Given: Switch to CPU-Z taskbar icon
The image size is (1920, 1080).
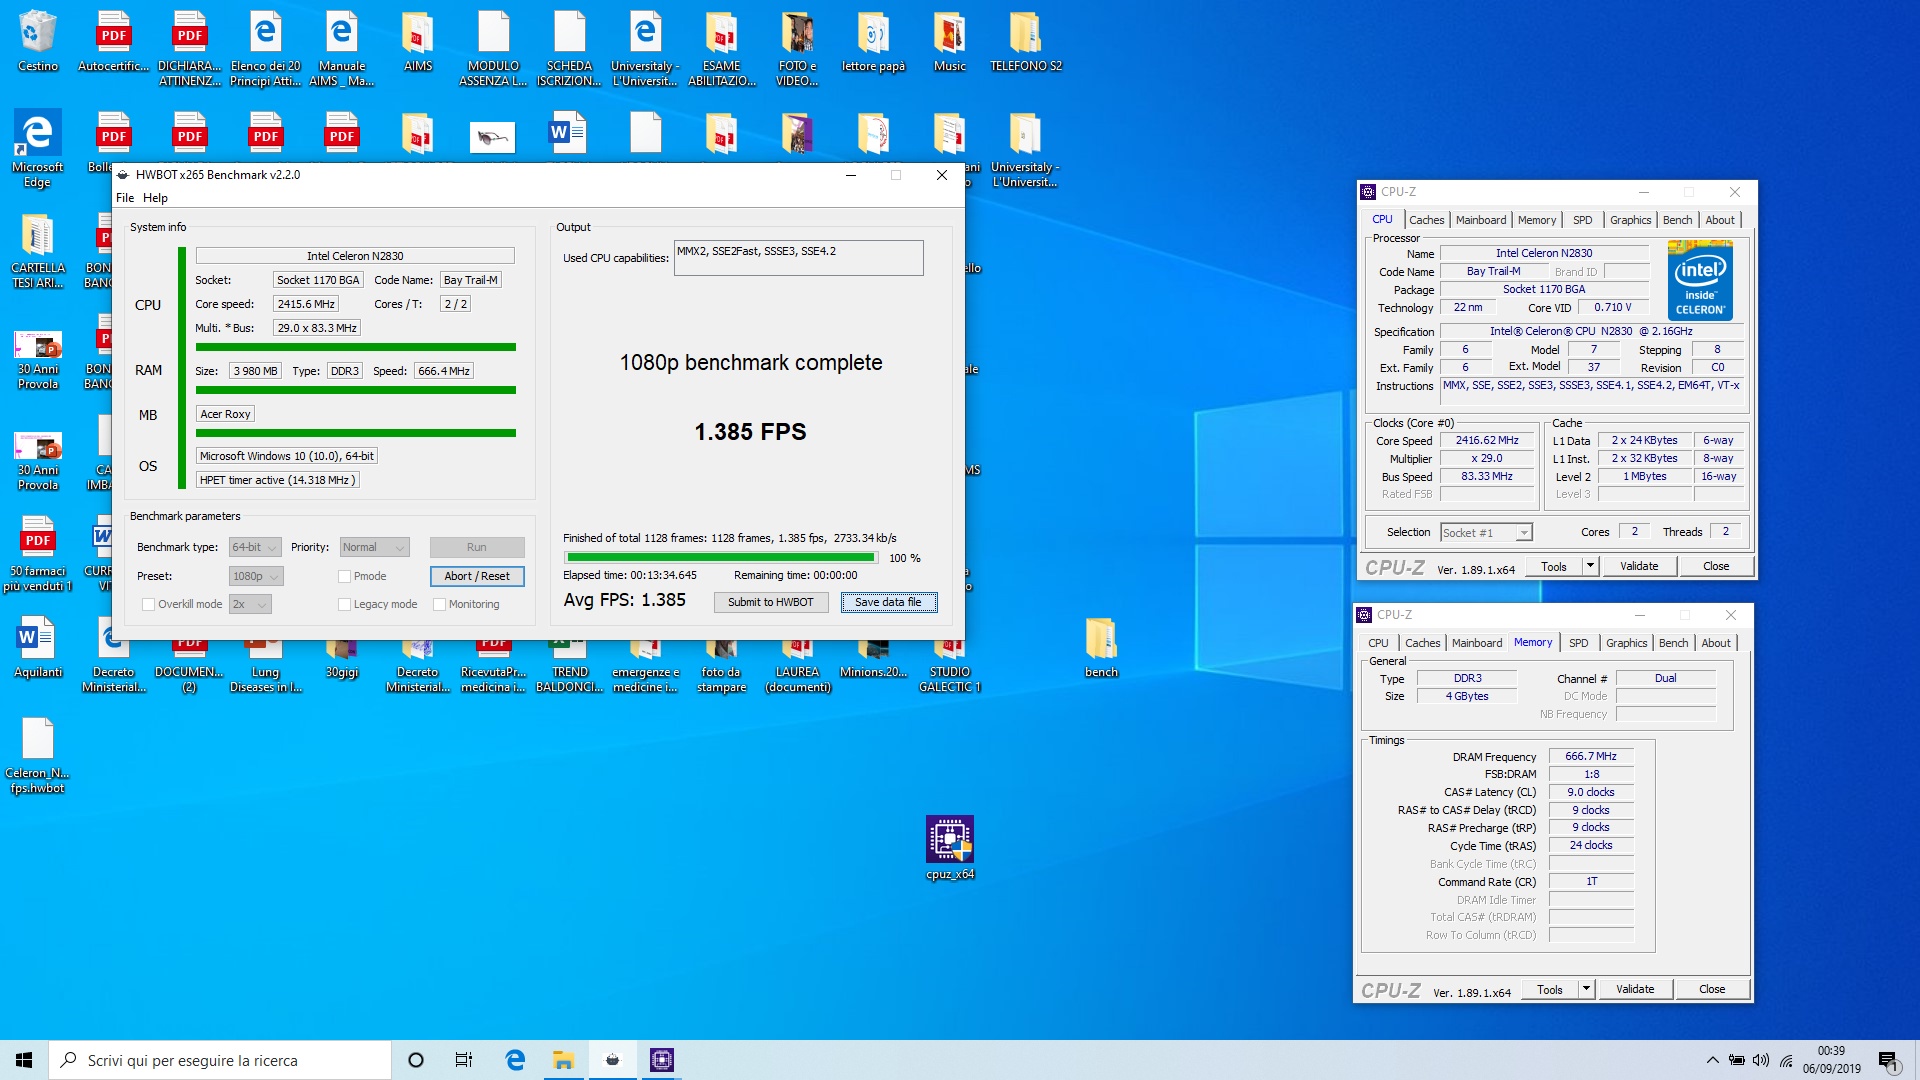Looking at the screenshot, I should click(662, 1060).
